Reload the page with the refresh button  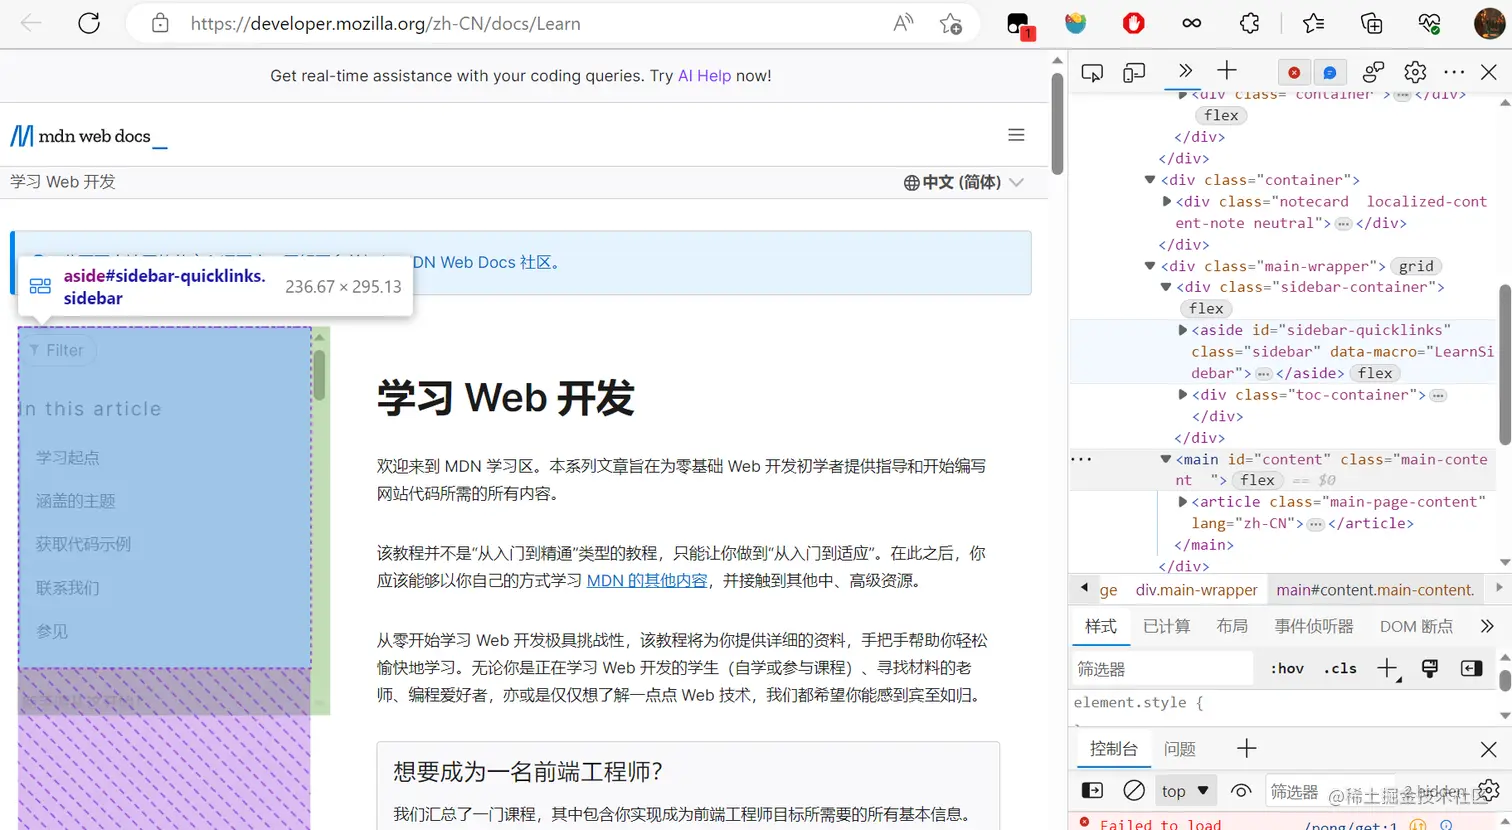coord(89,23)
